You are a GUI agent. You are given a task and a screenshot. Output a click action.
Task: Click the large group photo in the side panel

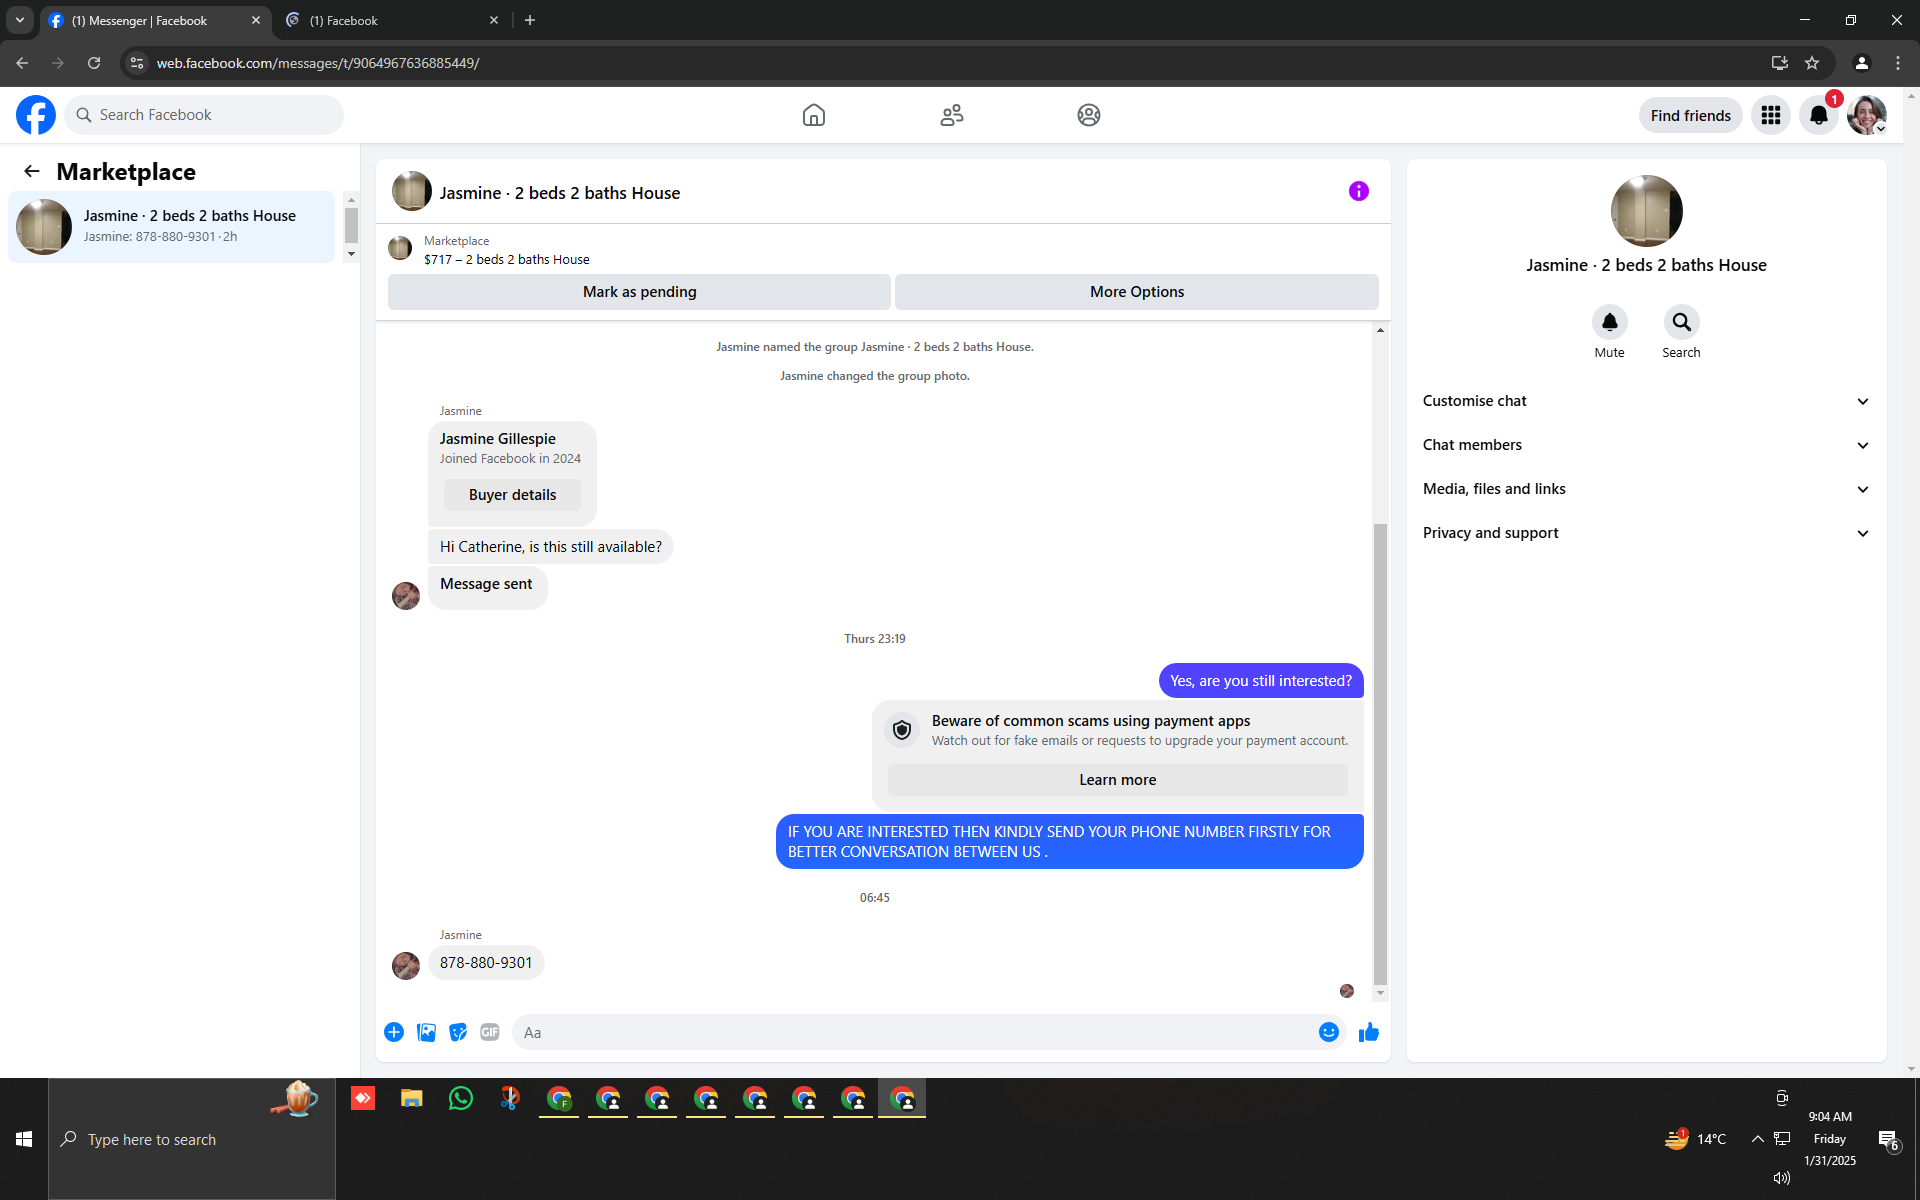[x=1646, y=211]
